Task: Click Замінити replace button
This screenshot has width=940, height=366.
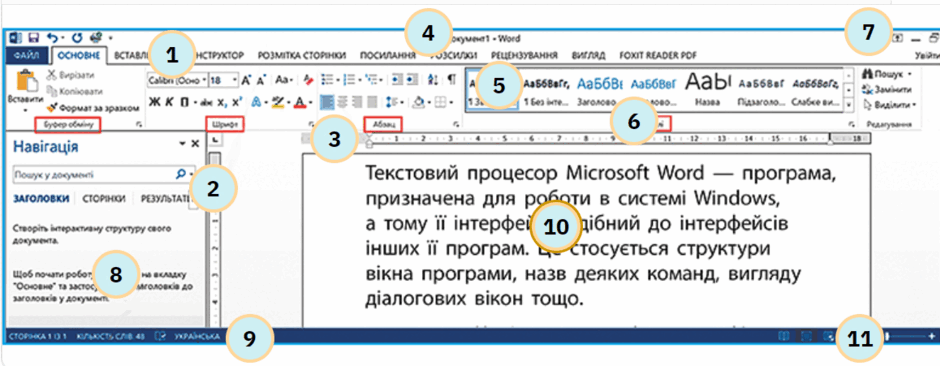Action: point(887,90)
